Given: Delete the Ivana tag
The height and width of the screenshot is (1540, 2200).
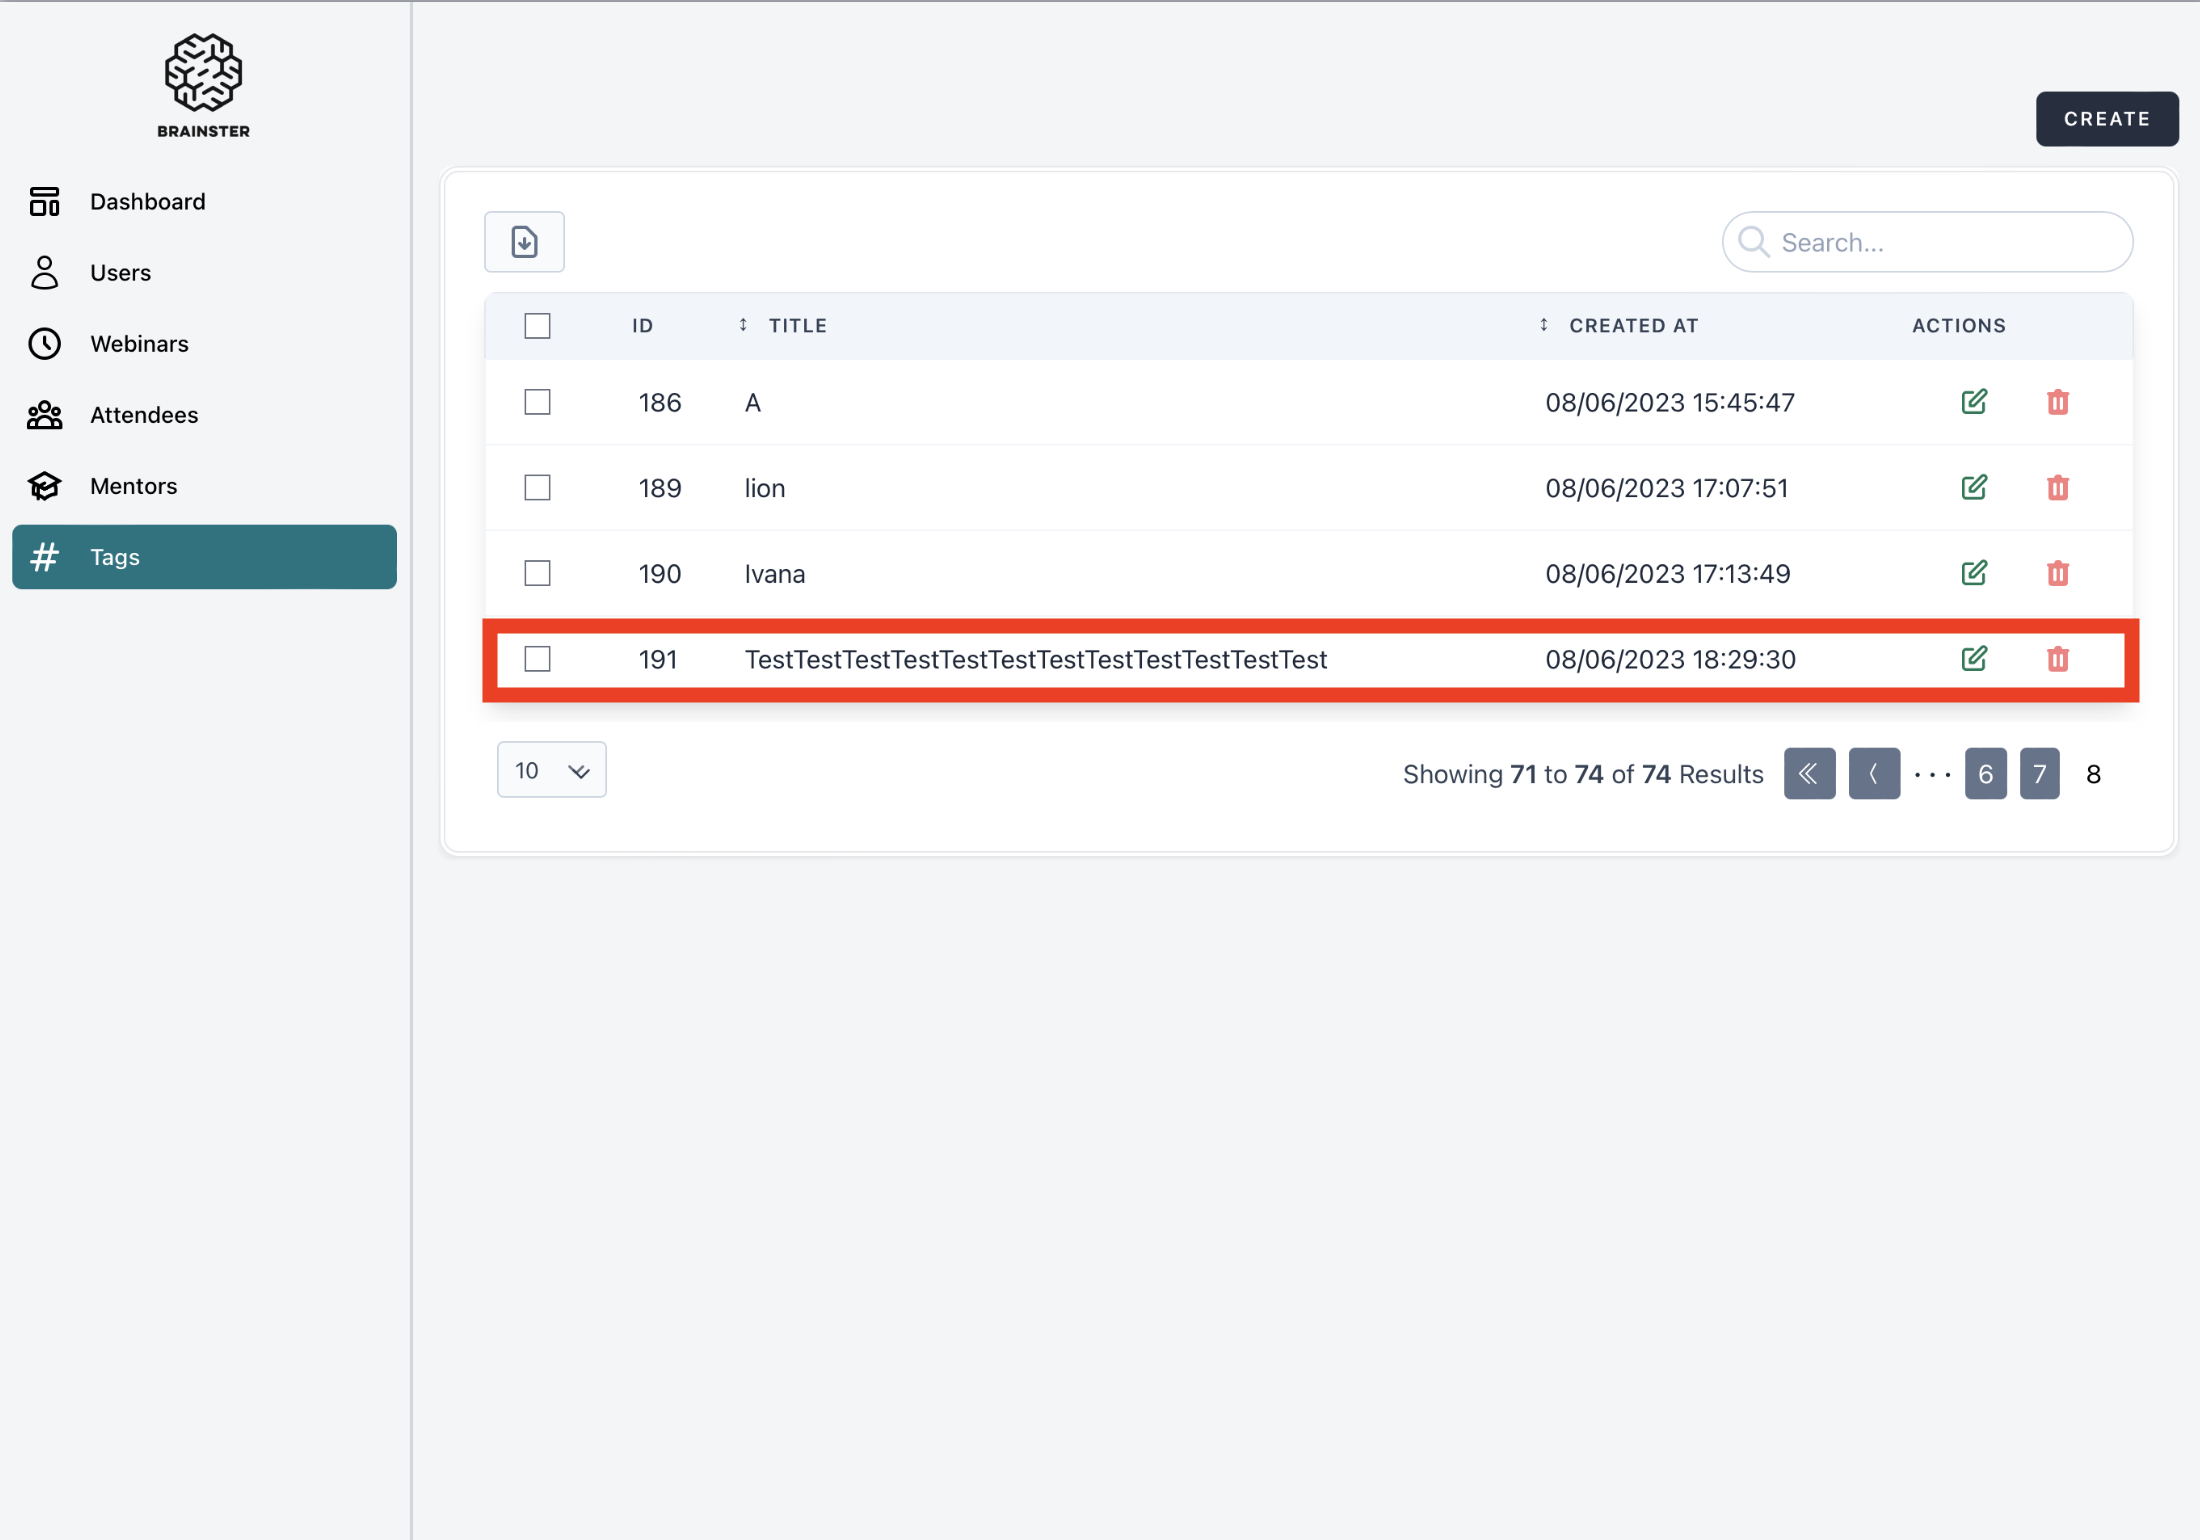Looking at the screenshot, I should pos(2057,574).
